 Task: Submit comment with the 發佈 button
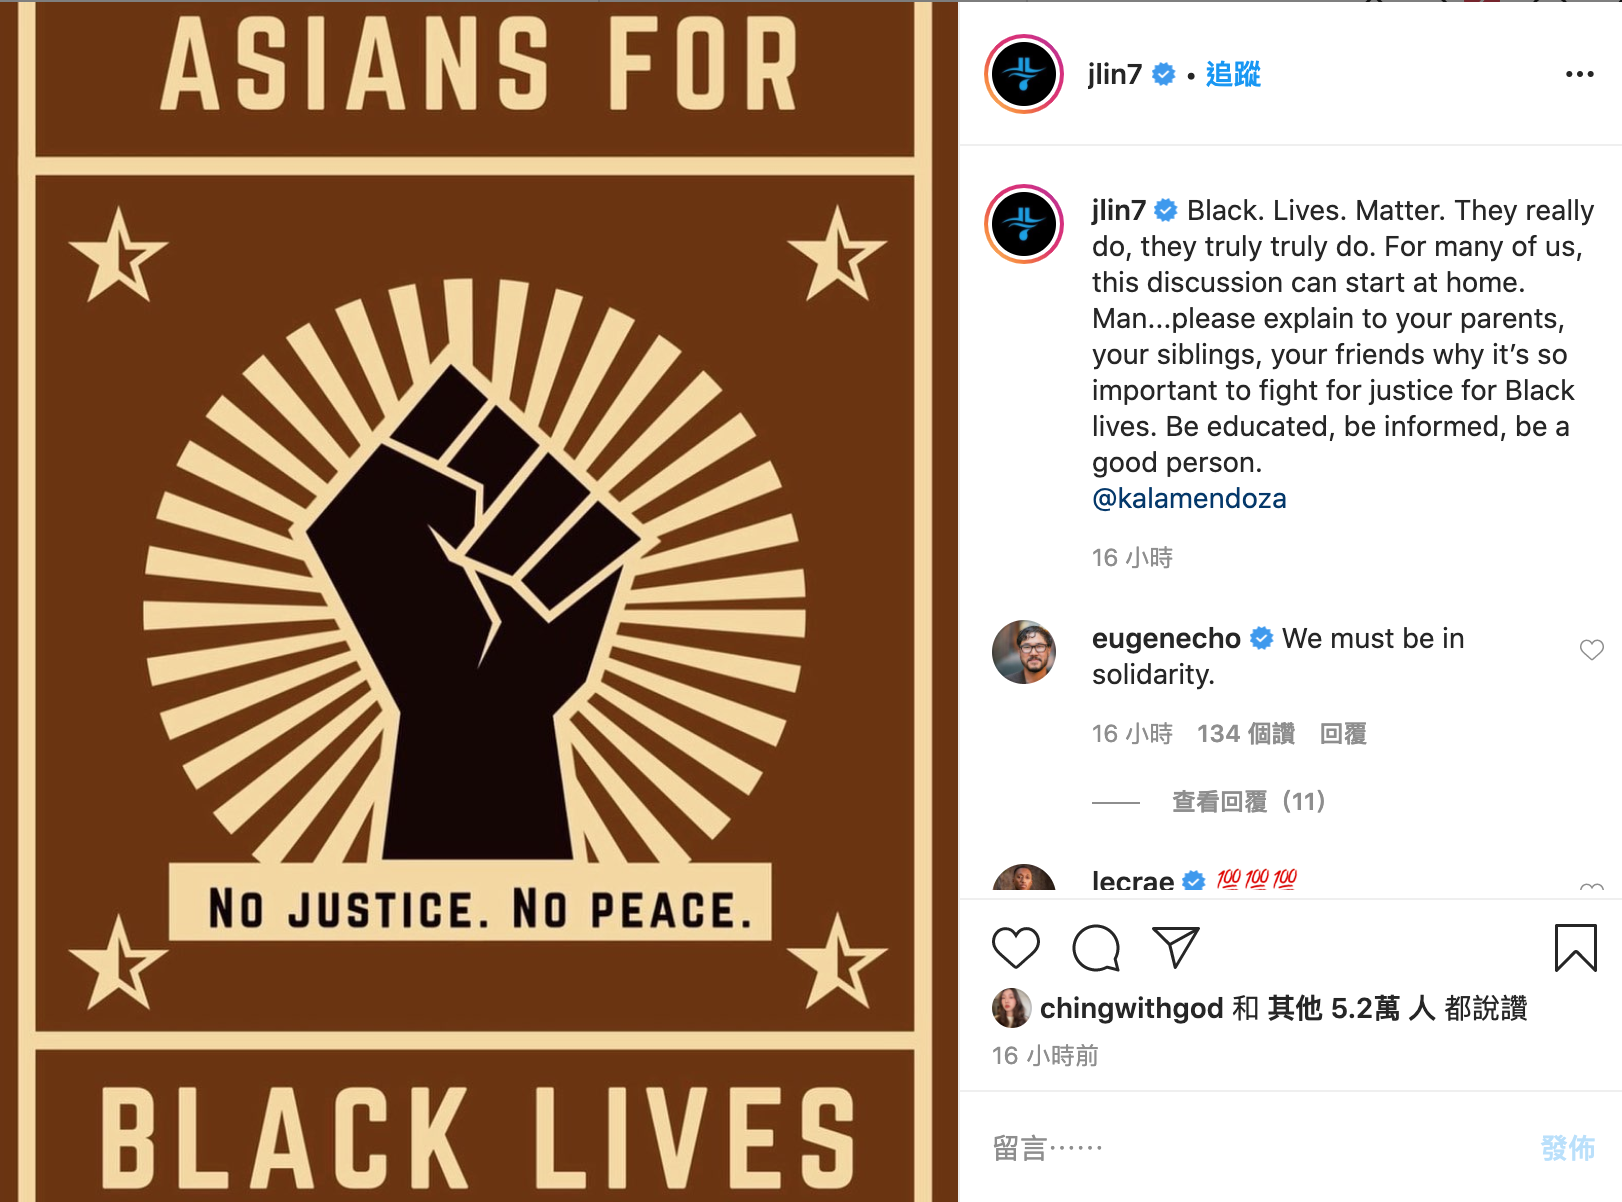point(1568,1147)
